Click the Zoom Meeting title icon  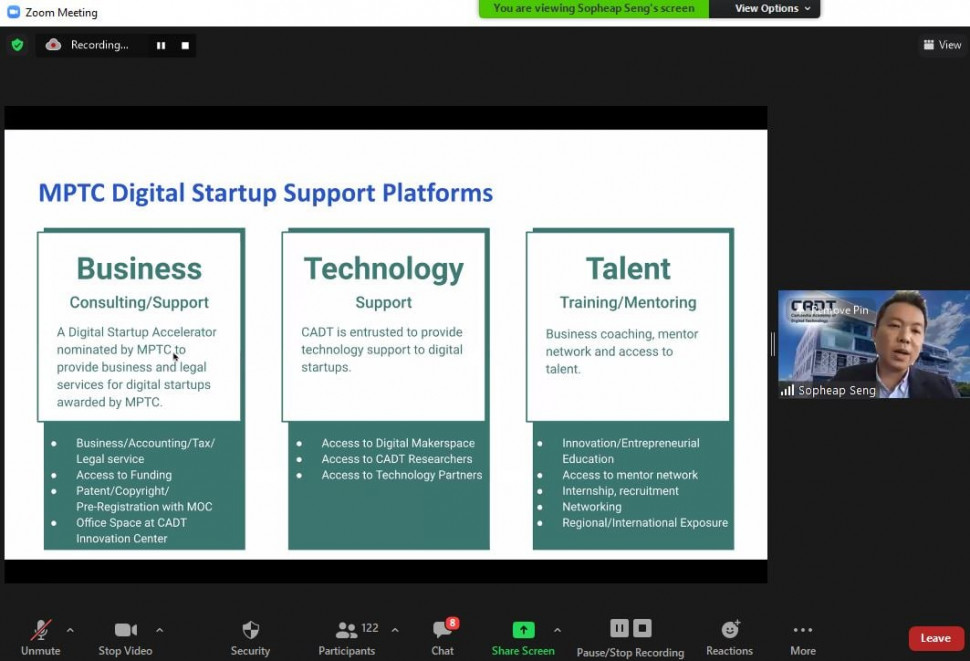point(13,12)
